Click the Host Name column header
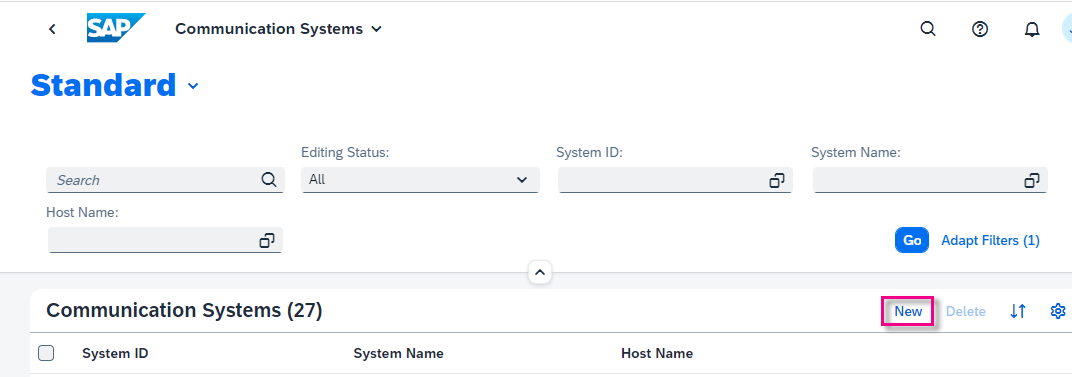 [x=656, y=353]
